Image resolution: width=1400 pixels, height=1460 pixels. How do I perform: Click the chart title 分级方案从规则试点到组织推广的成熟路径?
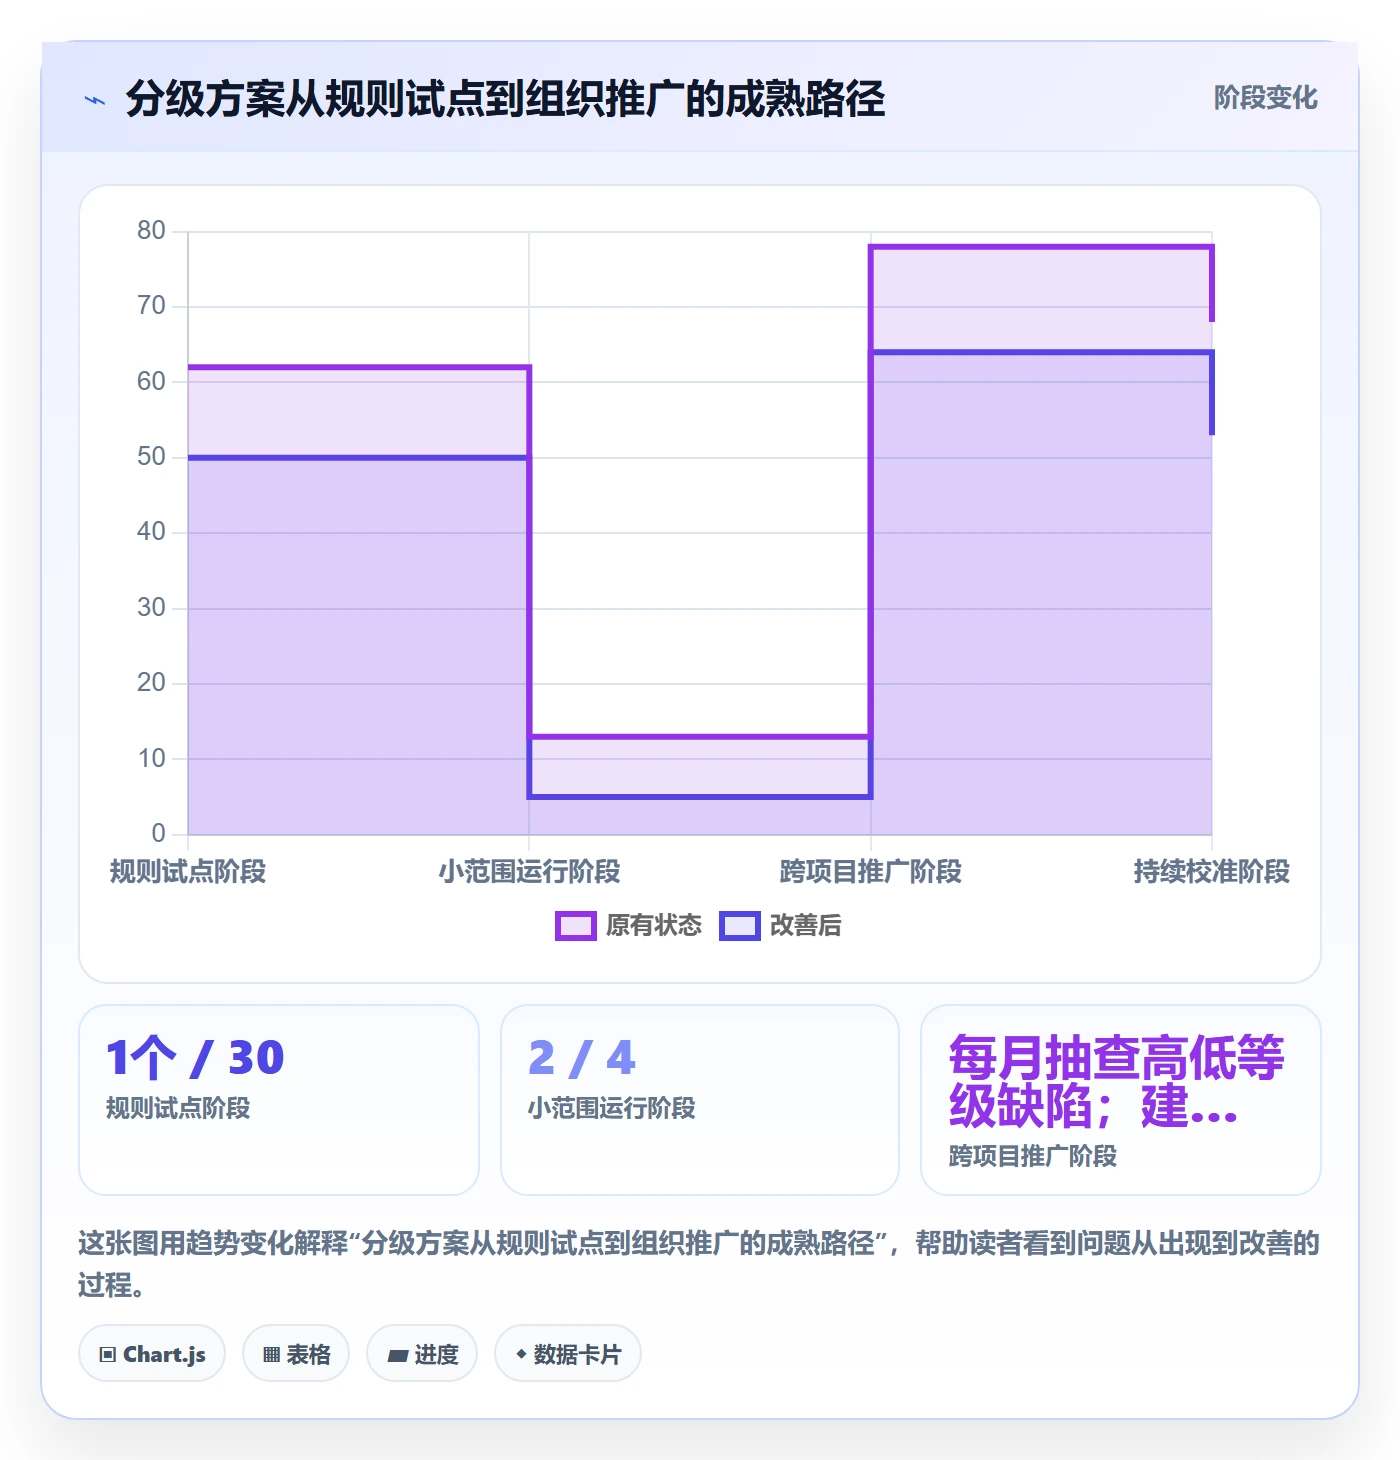coord(505,100)
